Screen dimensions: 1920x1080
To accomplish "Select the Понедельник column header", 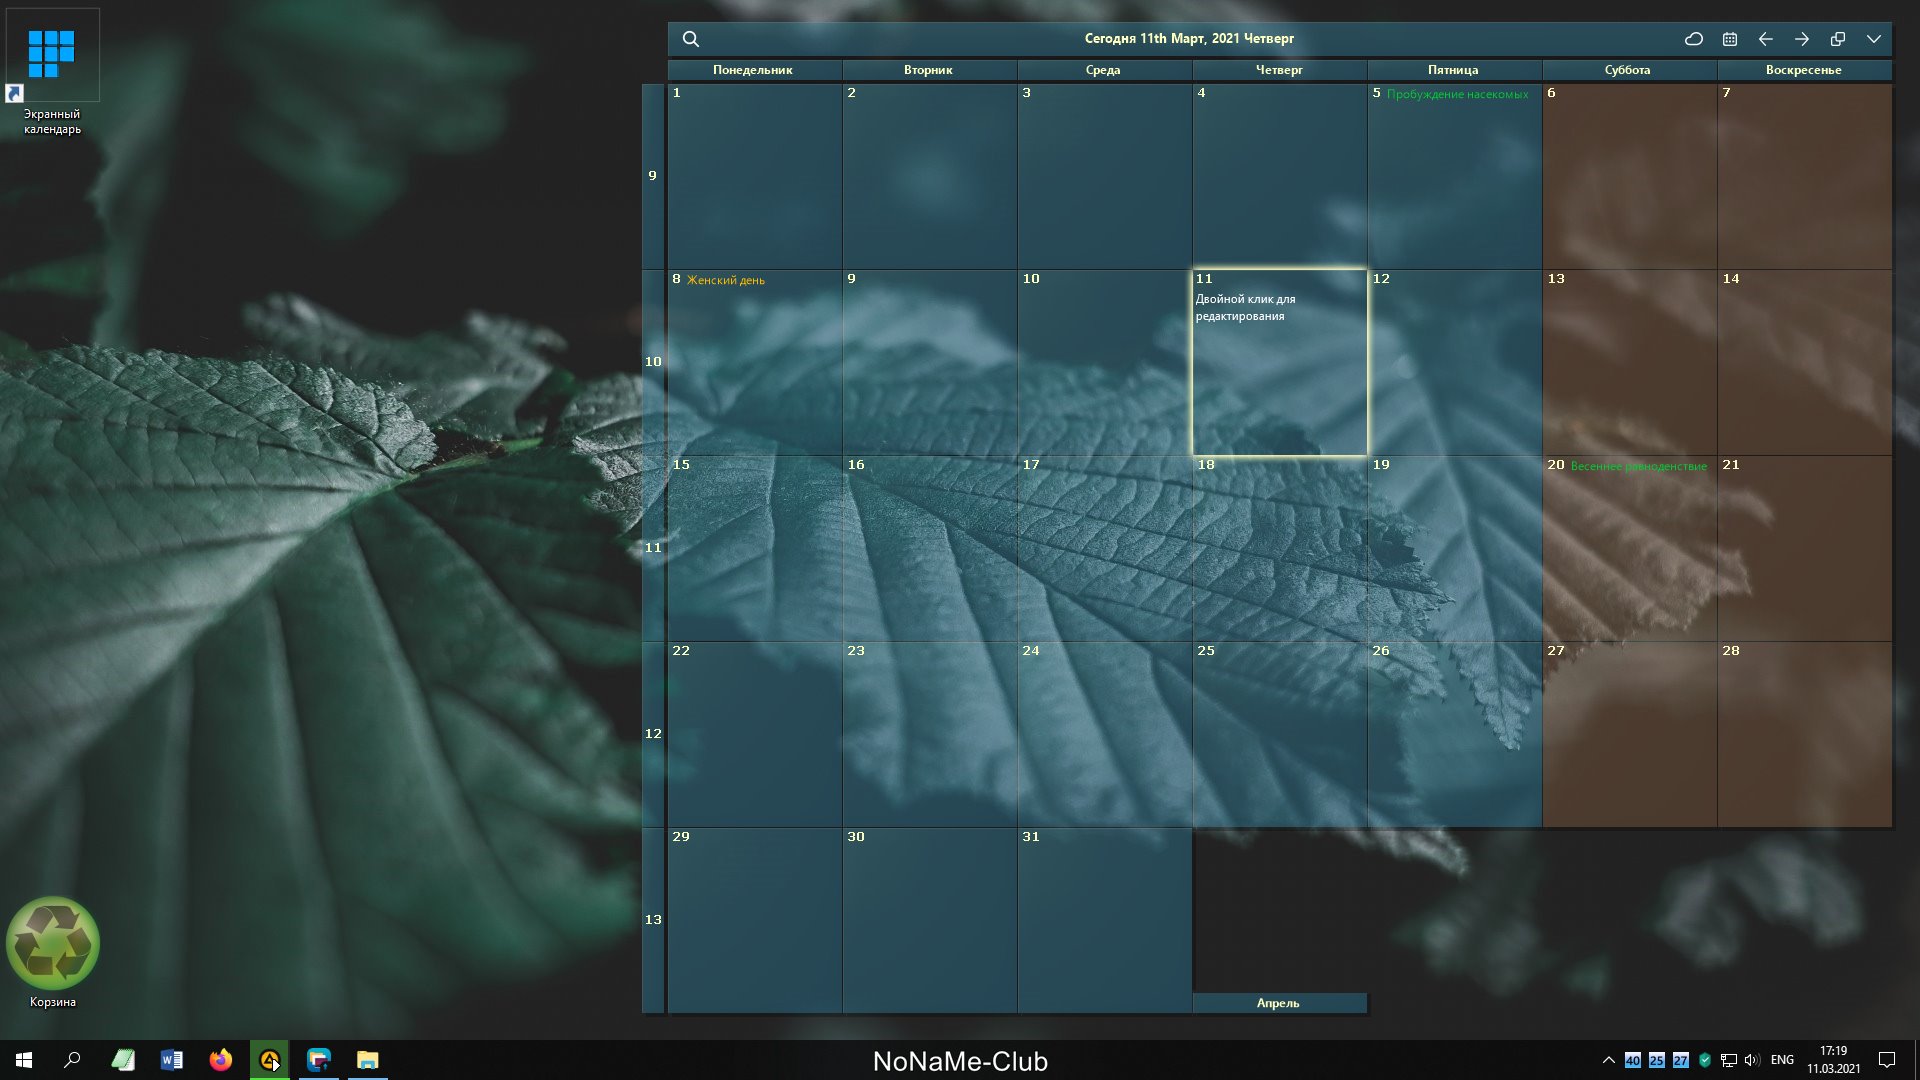I will coord(754,70).
